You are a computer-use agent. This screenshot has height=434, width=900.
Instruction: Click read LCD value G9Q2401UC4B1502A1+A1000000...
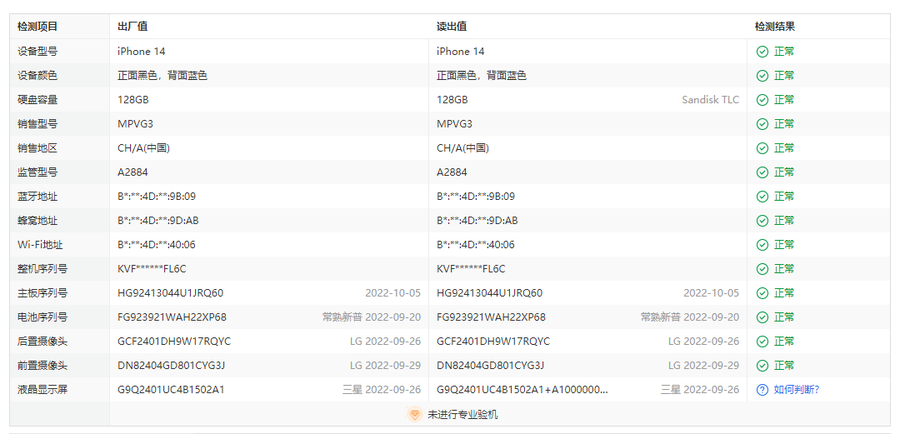[x=522, y=390]
